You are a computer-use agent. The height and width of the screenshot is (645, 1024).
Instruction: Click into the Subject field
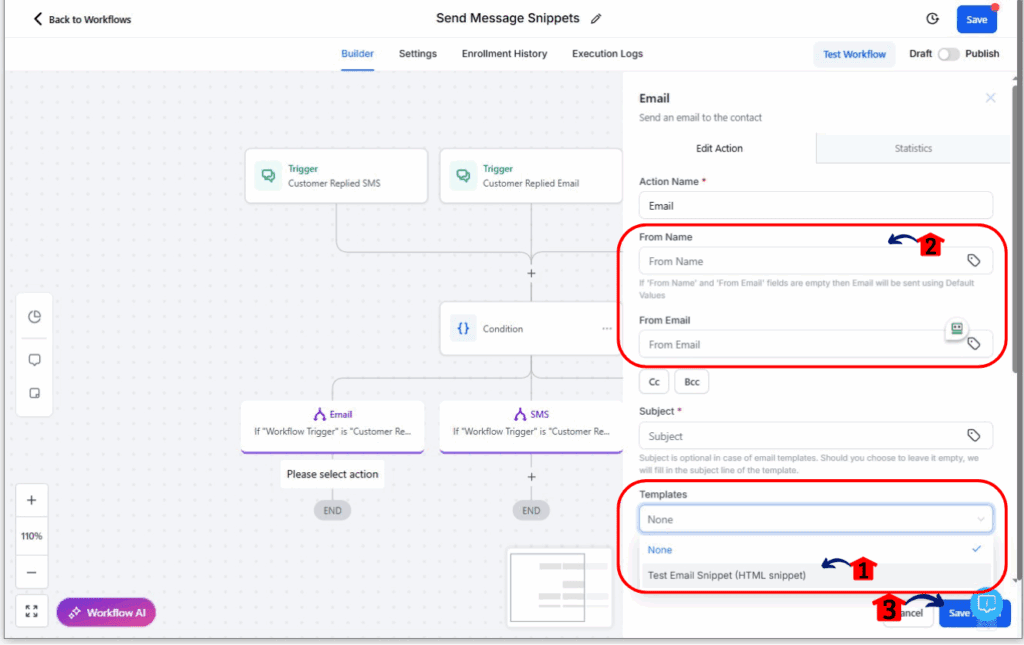816,435
